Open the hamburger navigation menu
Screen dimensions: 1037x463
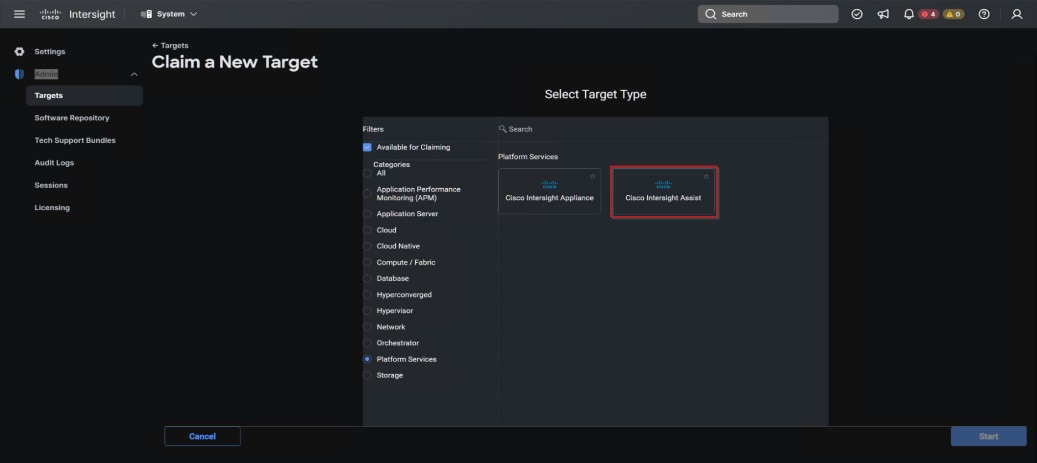[19, 14]
